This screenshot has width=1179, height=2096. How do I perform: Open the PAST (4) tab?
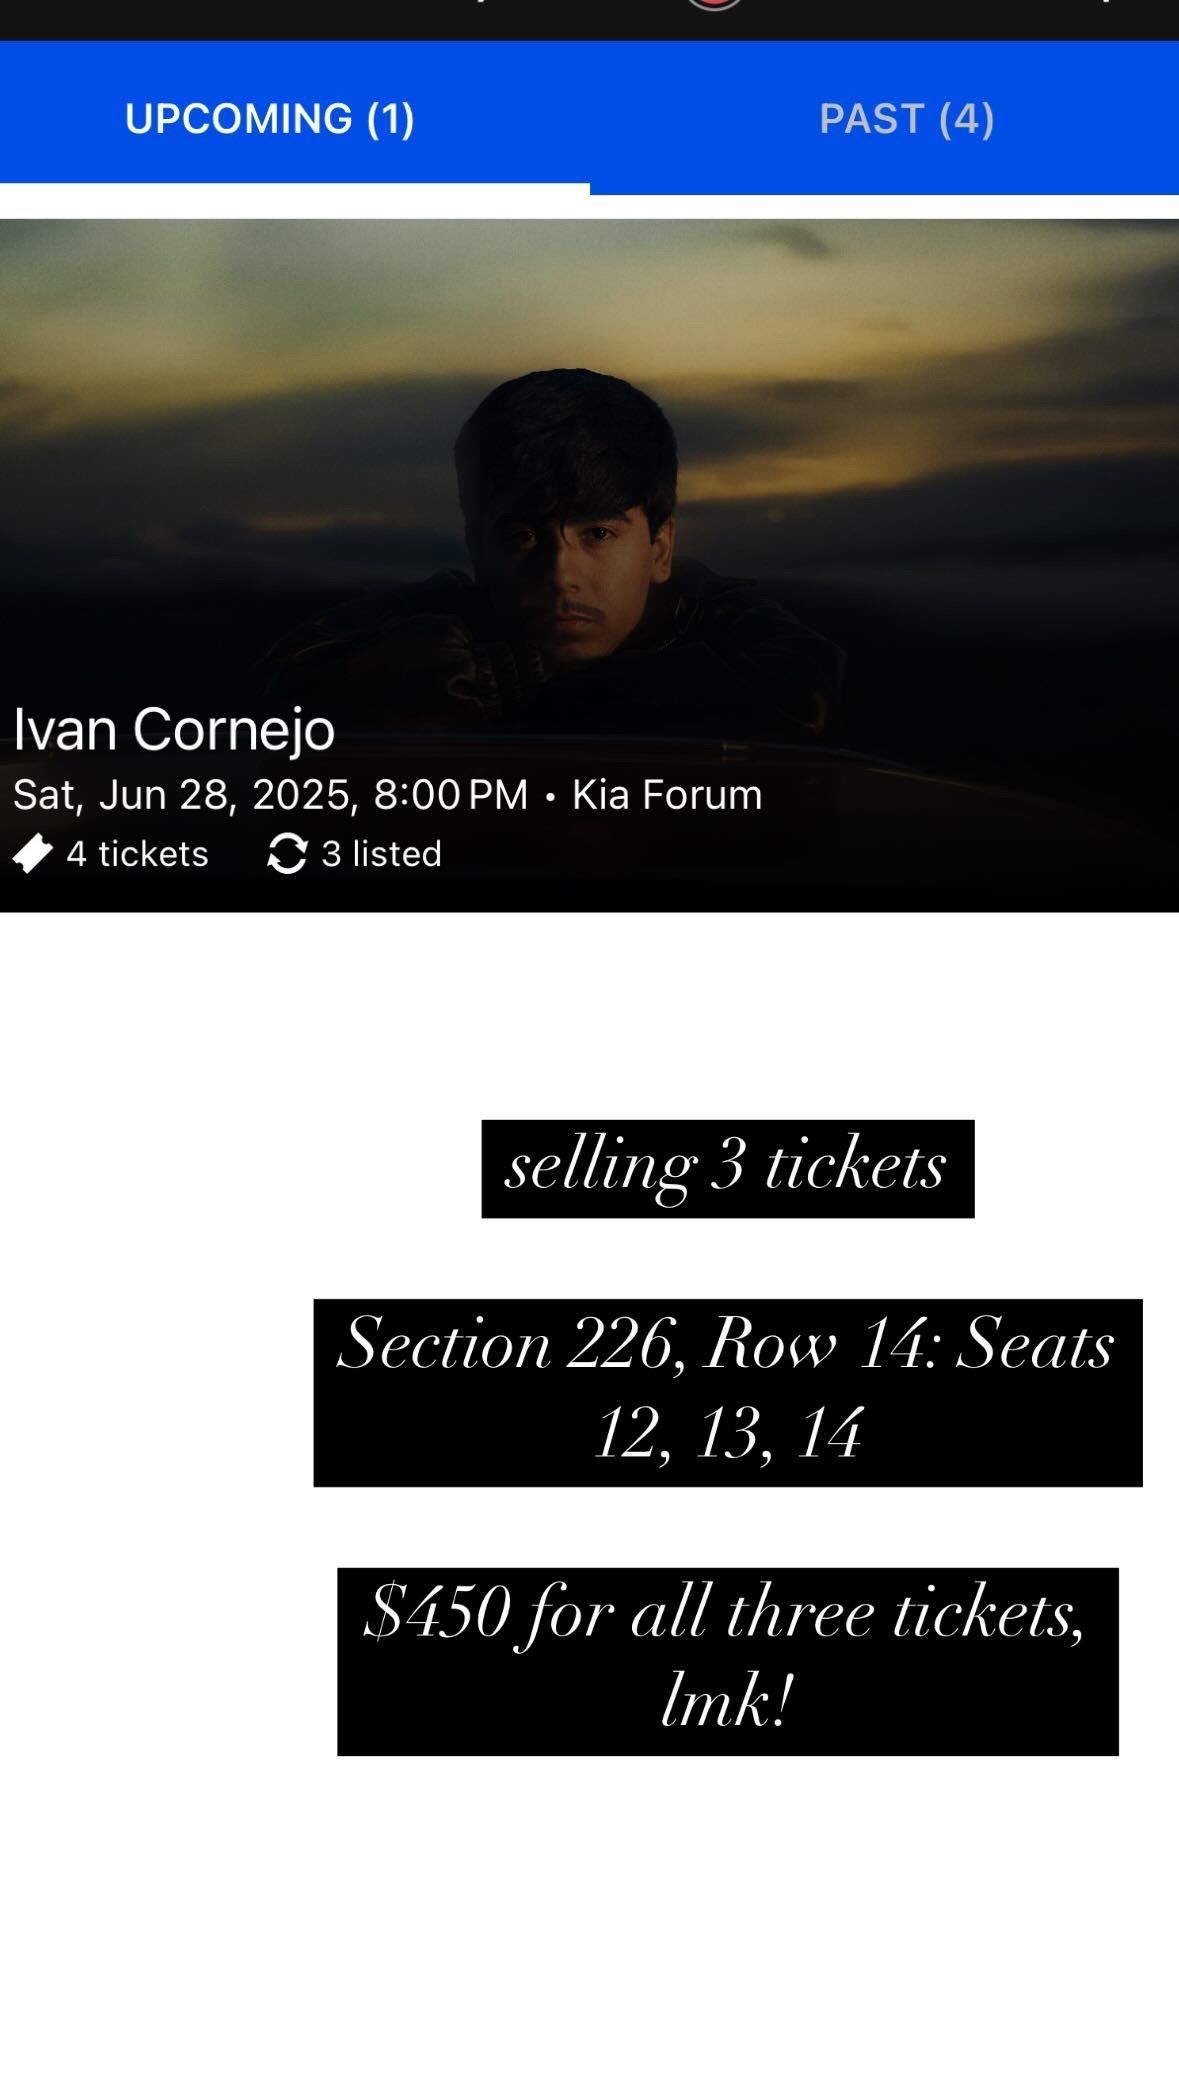coord(906,119)
